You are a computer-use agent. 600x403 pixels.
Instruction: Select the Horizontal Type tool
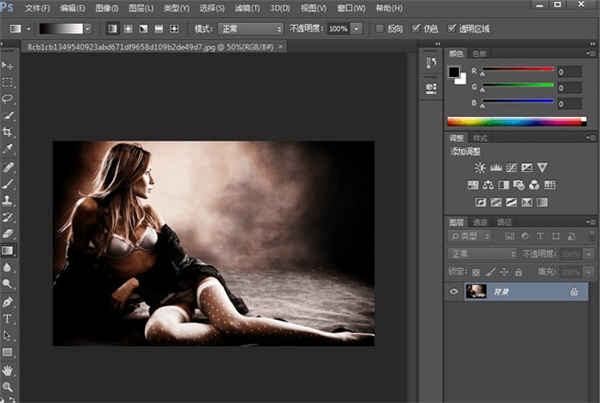[x=8, y=319]
